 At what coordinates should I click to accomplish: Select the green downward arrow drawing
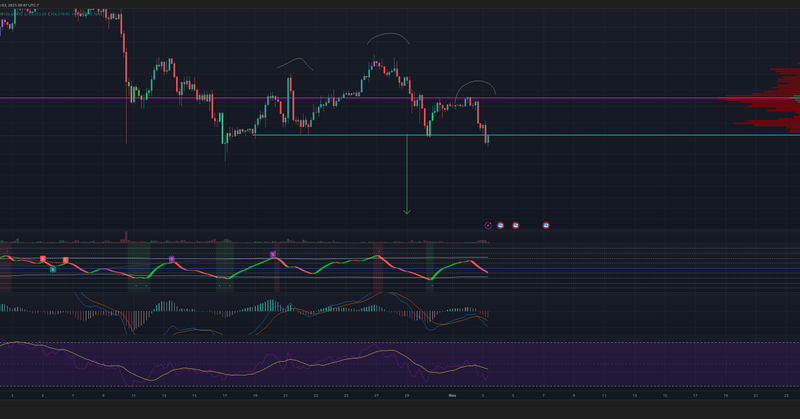click(407, 175)
